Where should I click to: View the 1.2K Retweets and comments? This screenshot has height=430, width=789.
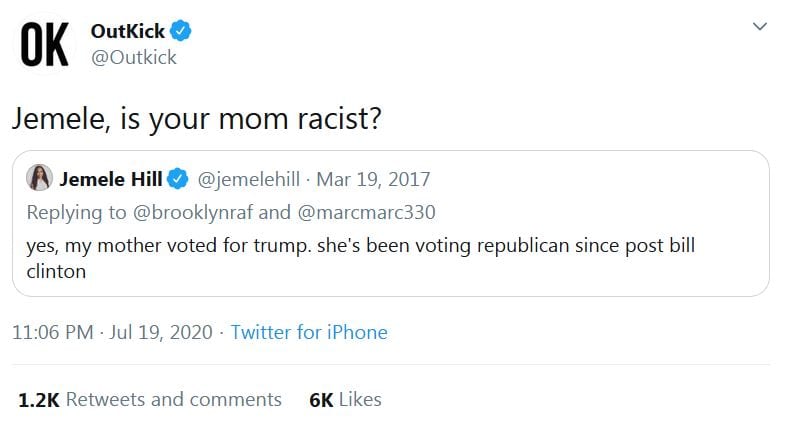pos(150,399)
